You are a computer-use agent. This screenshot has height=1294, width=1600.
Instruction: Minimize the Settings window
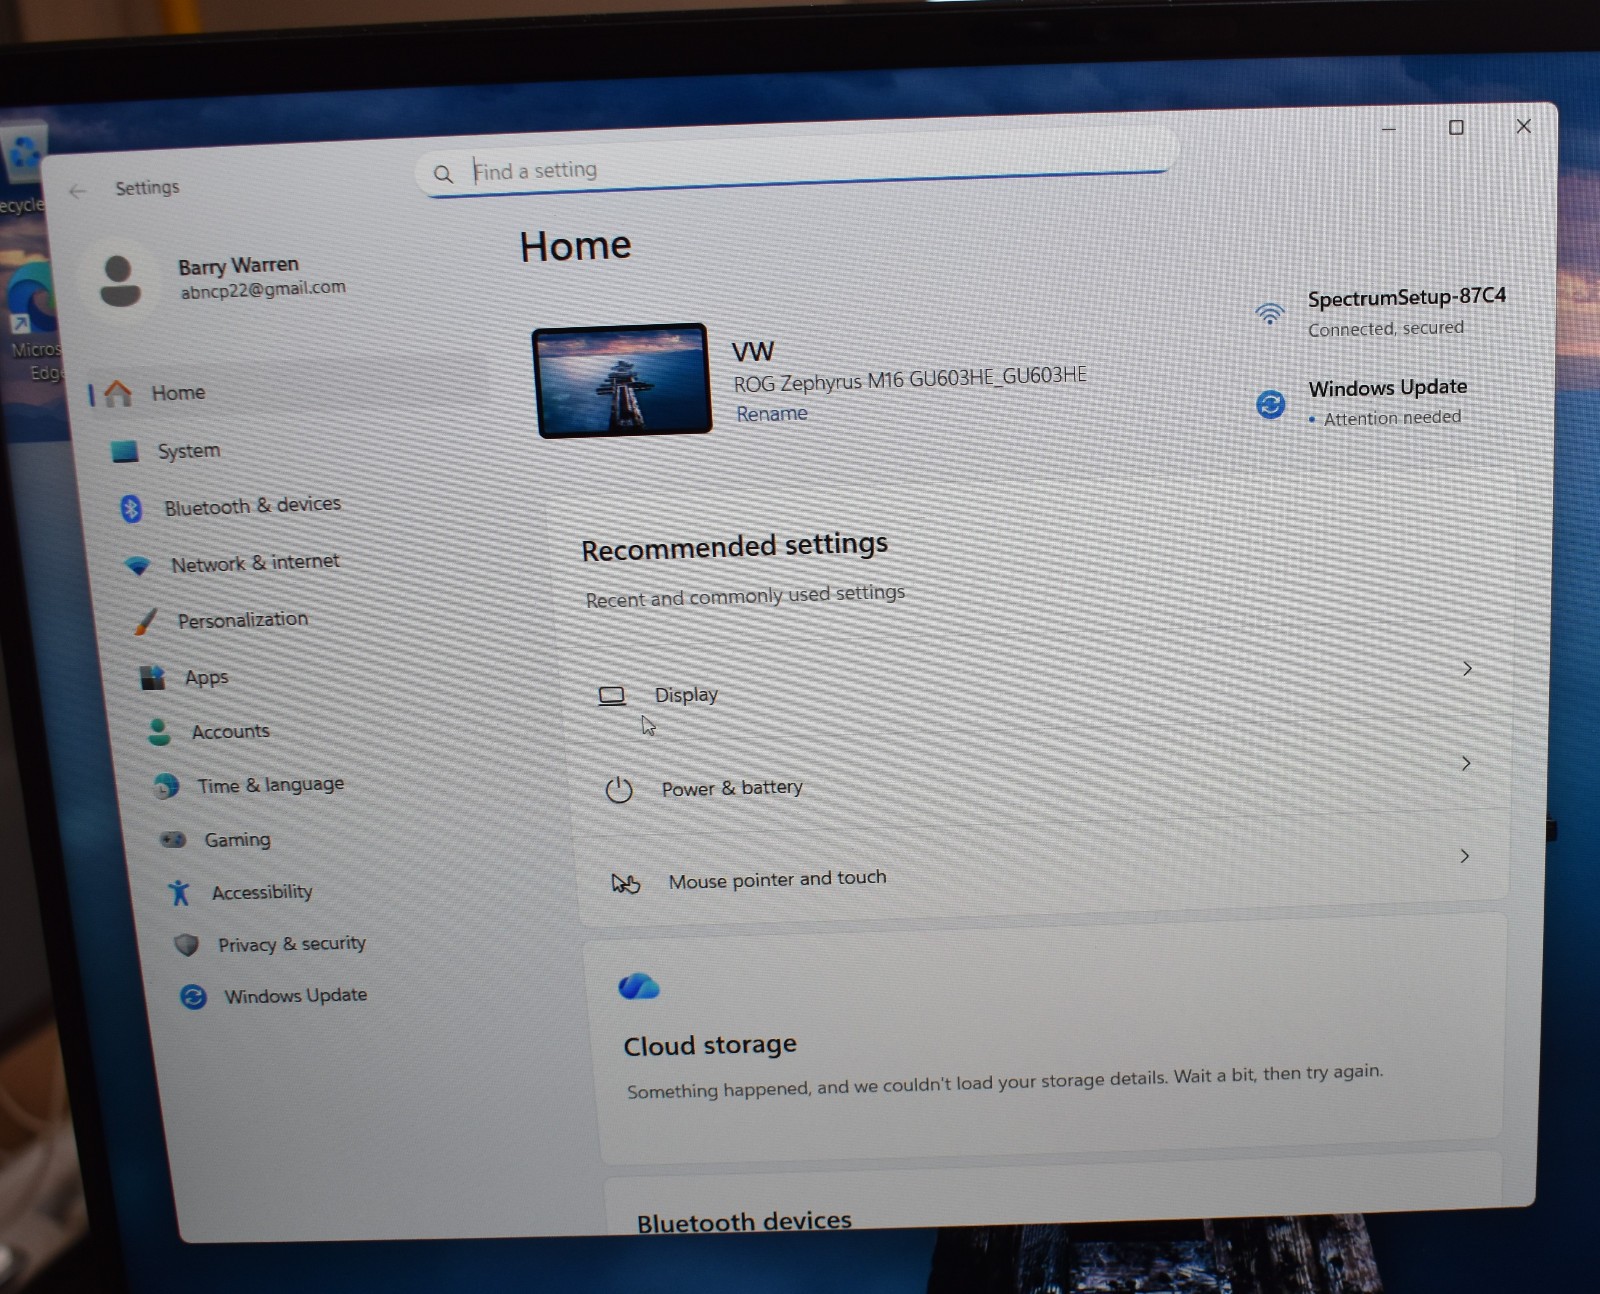(x=1388, y=129)
